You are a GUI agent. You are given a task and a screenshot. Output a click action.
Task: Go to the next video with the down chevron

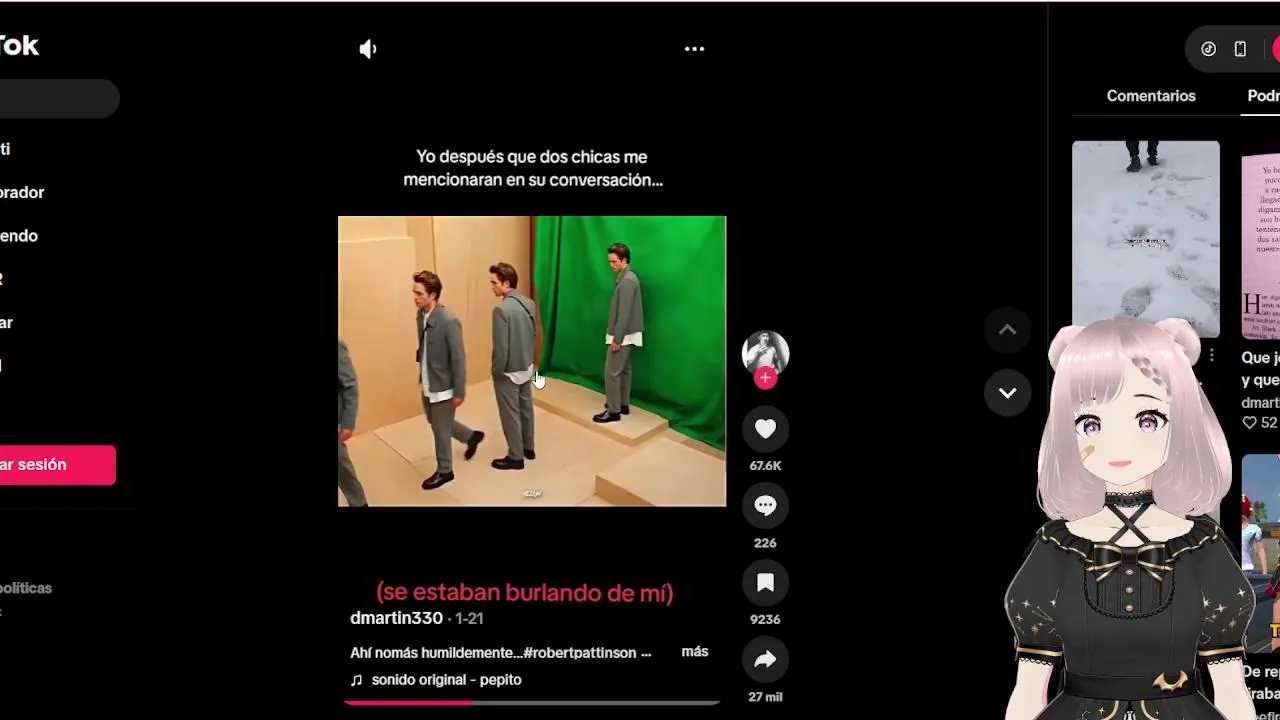(x=1007, y=393)
